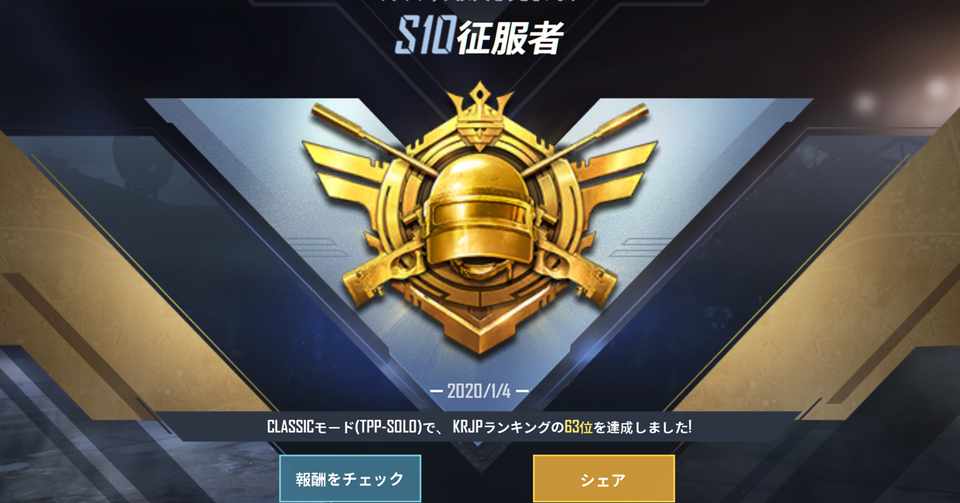Click the golden pedestal base of the badge
Image resolution: width=960 pixels, height=503 pixels.
pos(479,321)
